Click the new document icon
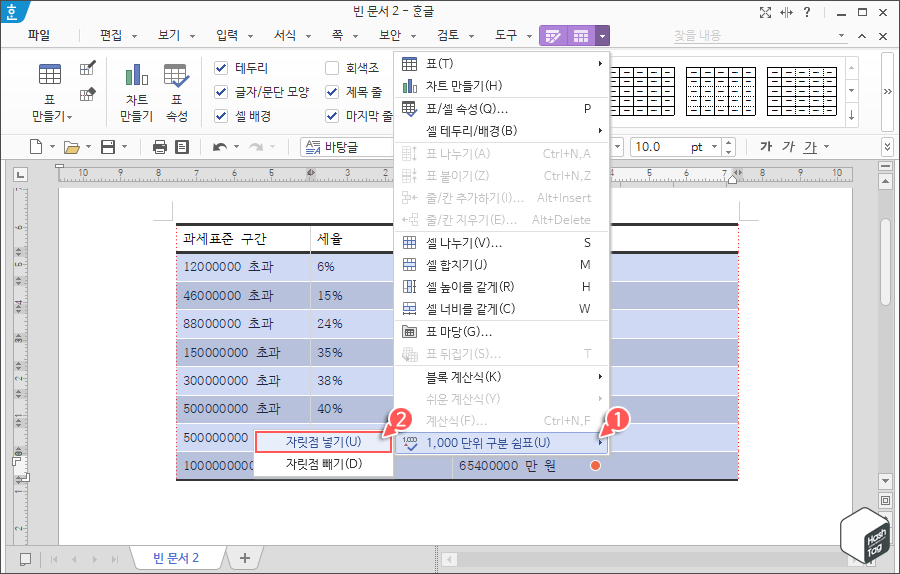The image size is (900, 574). (x=36, y=147)
